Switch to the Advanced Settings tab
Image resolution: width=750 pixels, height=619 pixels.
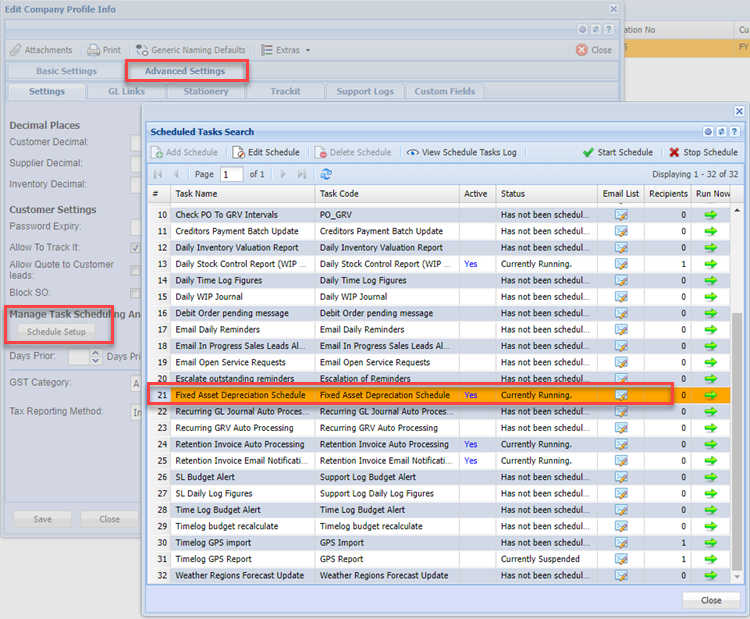pyautogui.click(x=185, y=71)
